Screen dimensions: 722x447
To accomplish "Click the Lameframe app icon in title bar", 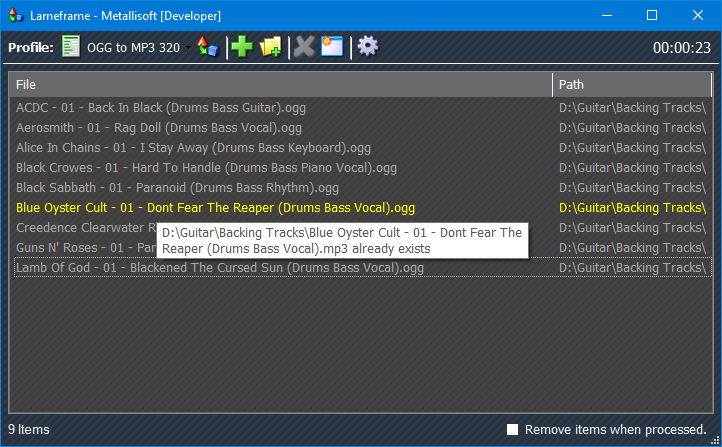I will pyautogui.click(x=16, y=16).
